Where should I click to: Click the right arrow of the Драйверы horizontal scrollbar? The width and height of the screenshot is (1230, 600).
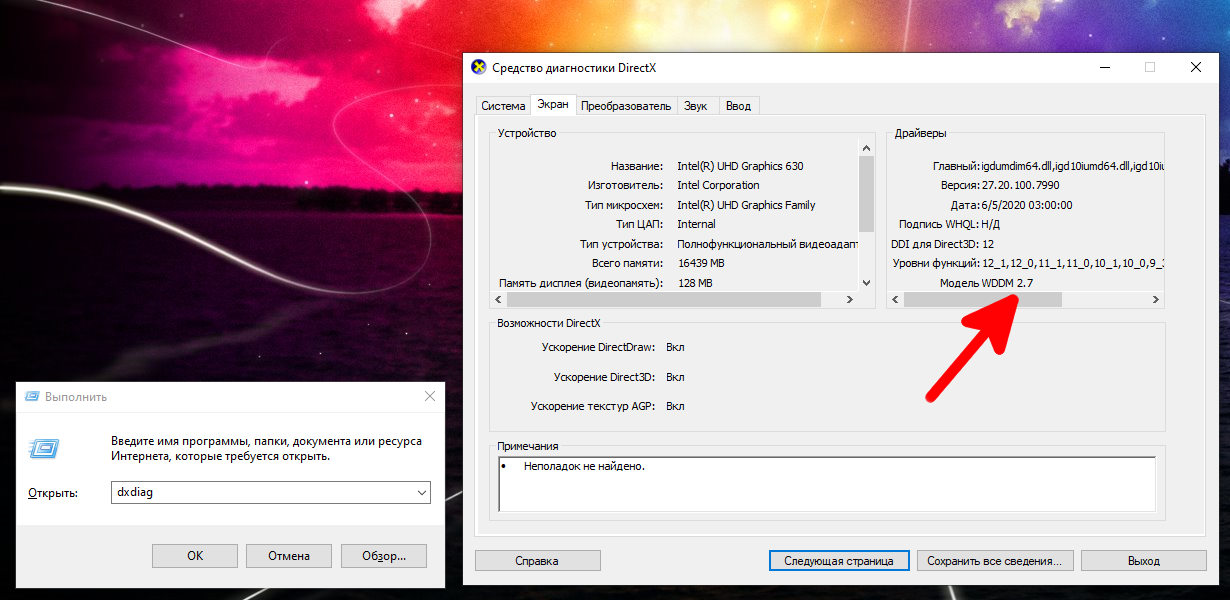tap(1155, 300)
